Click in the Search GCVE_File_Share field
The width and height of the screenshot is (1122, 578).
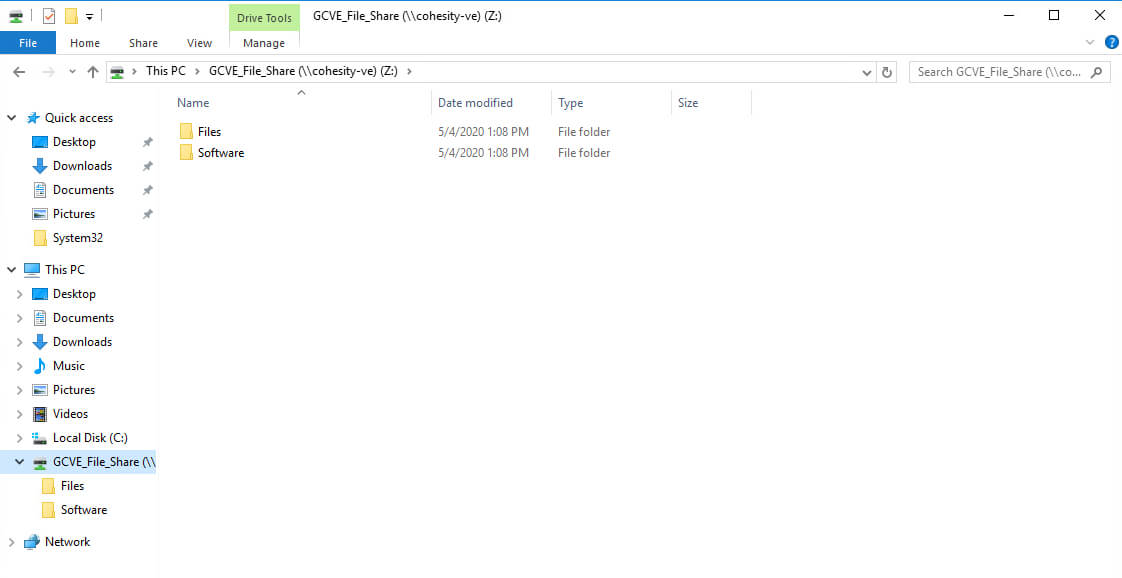tap(998, 72)
